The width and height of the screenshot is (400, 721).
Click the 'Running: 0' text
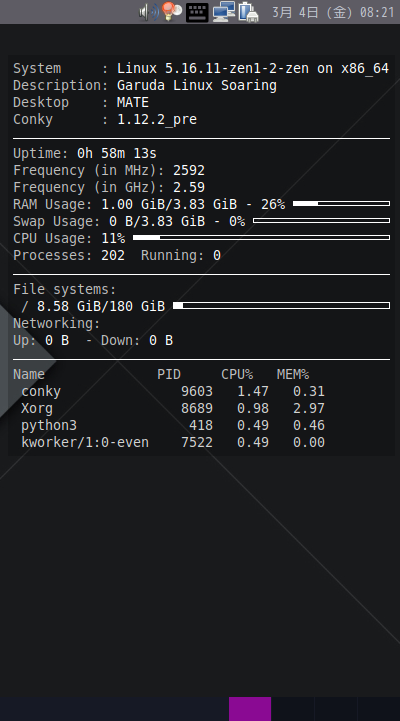pyautogui.click(x=181, y=255)
